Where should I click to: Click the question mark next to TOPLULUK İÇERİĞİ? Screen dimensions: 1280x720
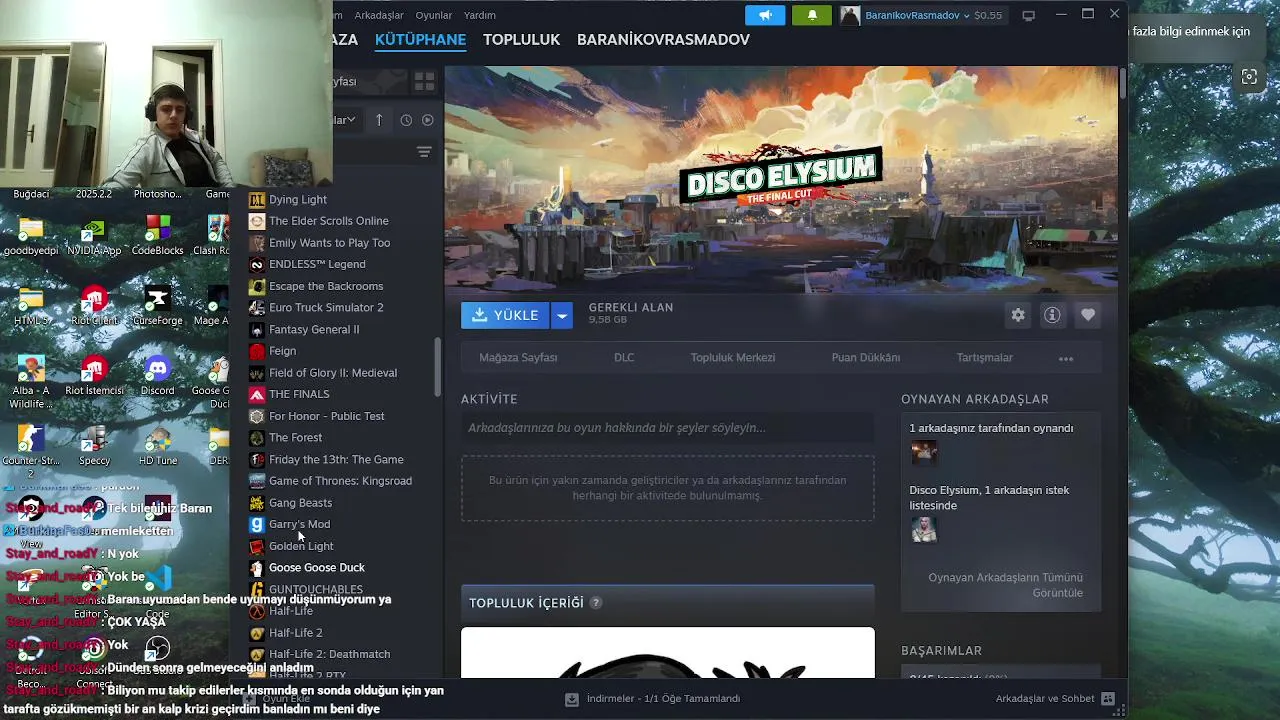(x=596, y=603)
